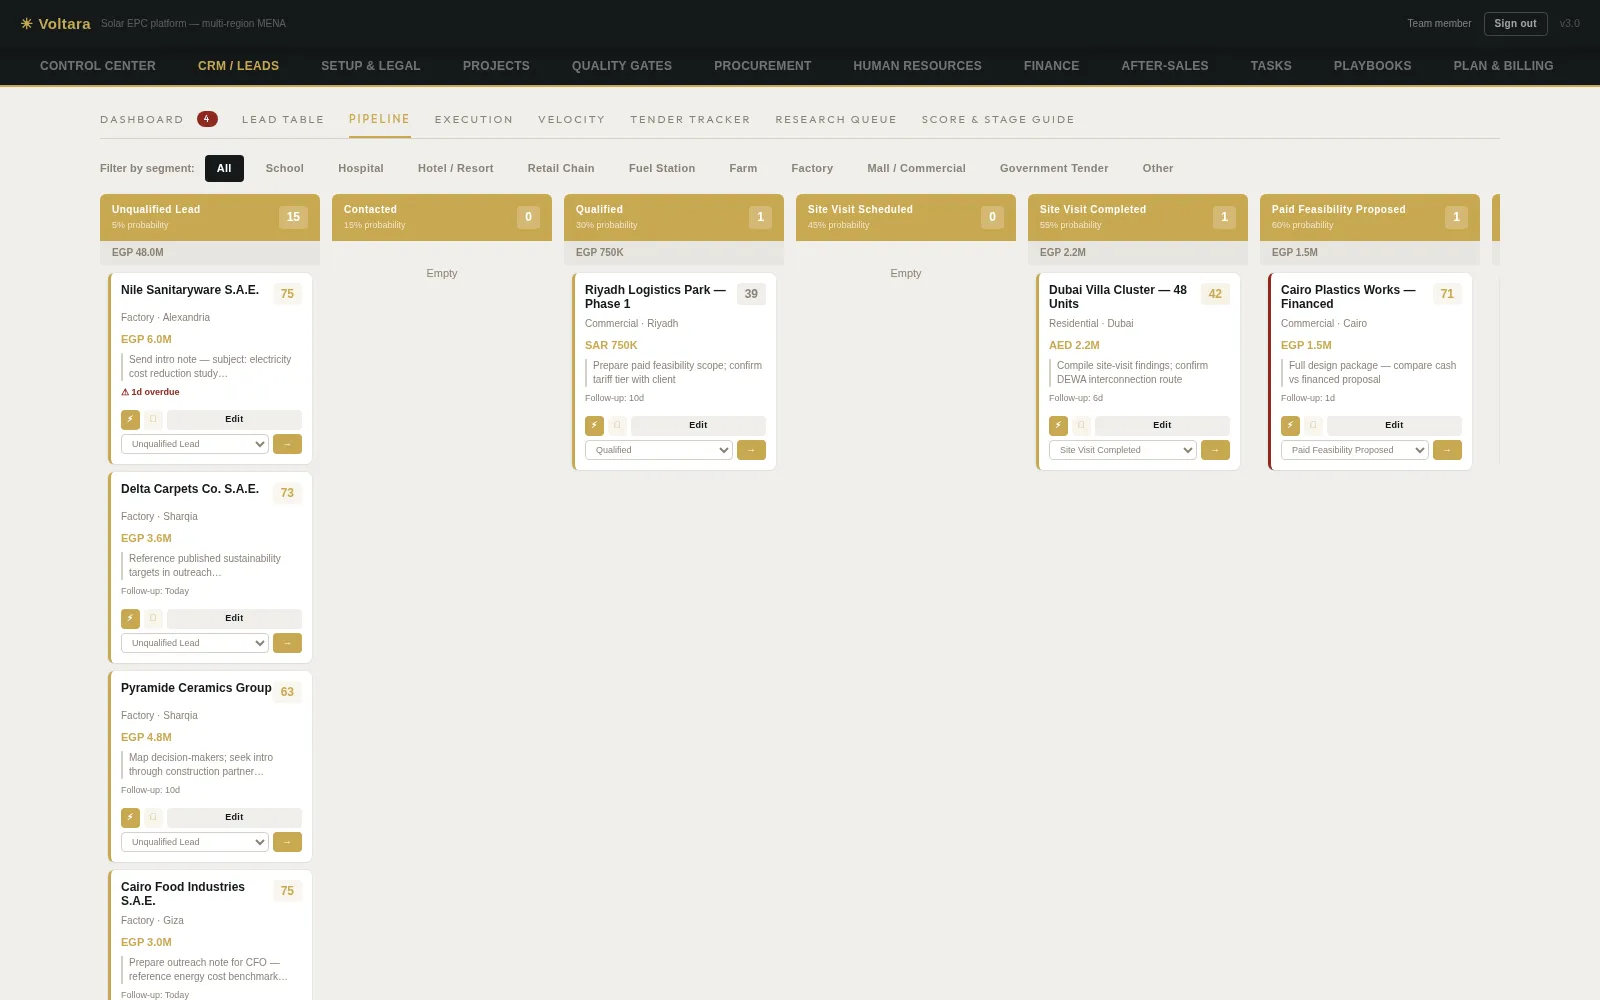The image size is (1600, 1000).
Task: Filter pipeline by Government Tender
Action: pyautogui.click(x=1054, y=168)
